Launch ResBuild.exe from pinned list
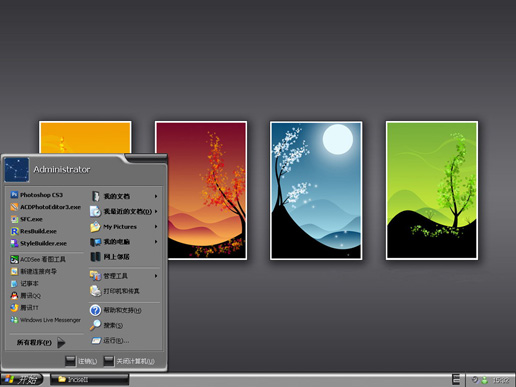Screen dimensions: 516x387 click(x=33, y=231)
